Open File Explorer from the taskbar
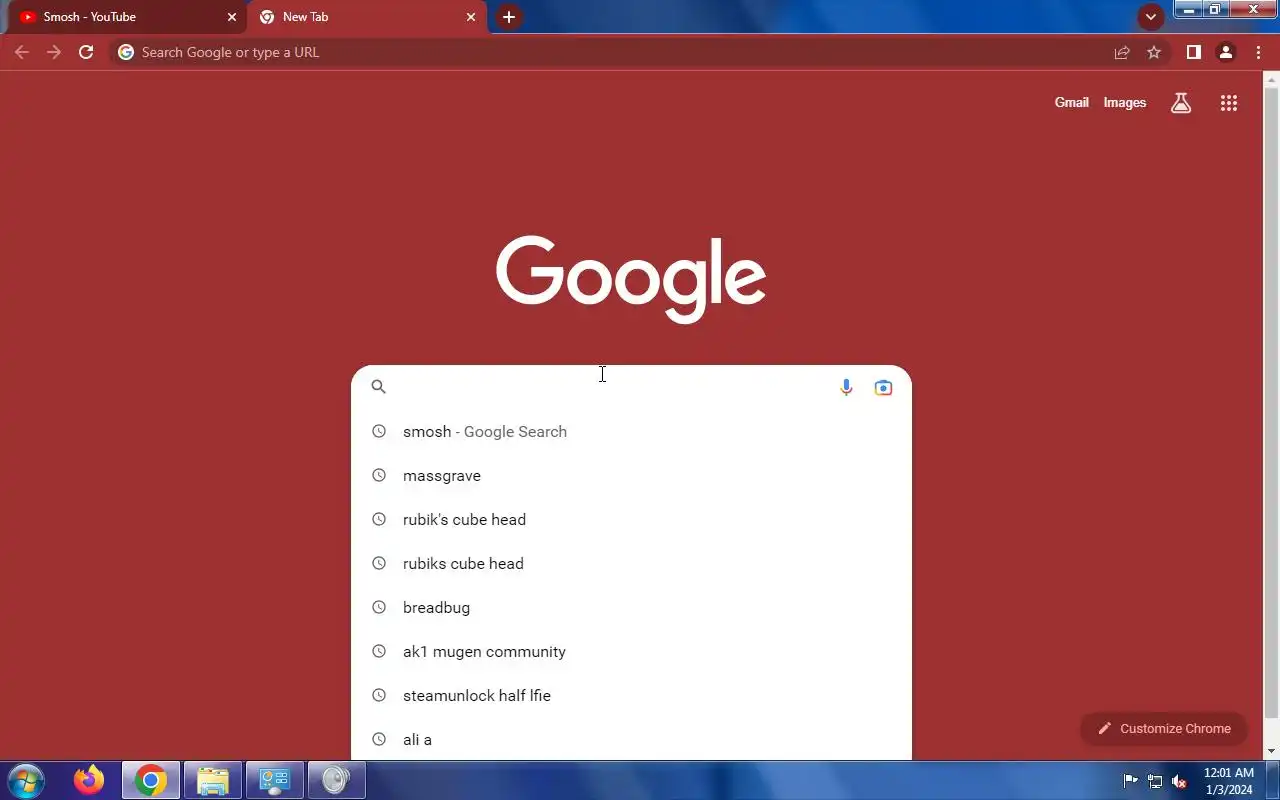The width and height of the screenshot is (1280, 800). tap(213, 780)
